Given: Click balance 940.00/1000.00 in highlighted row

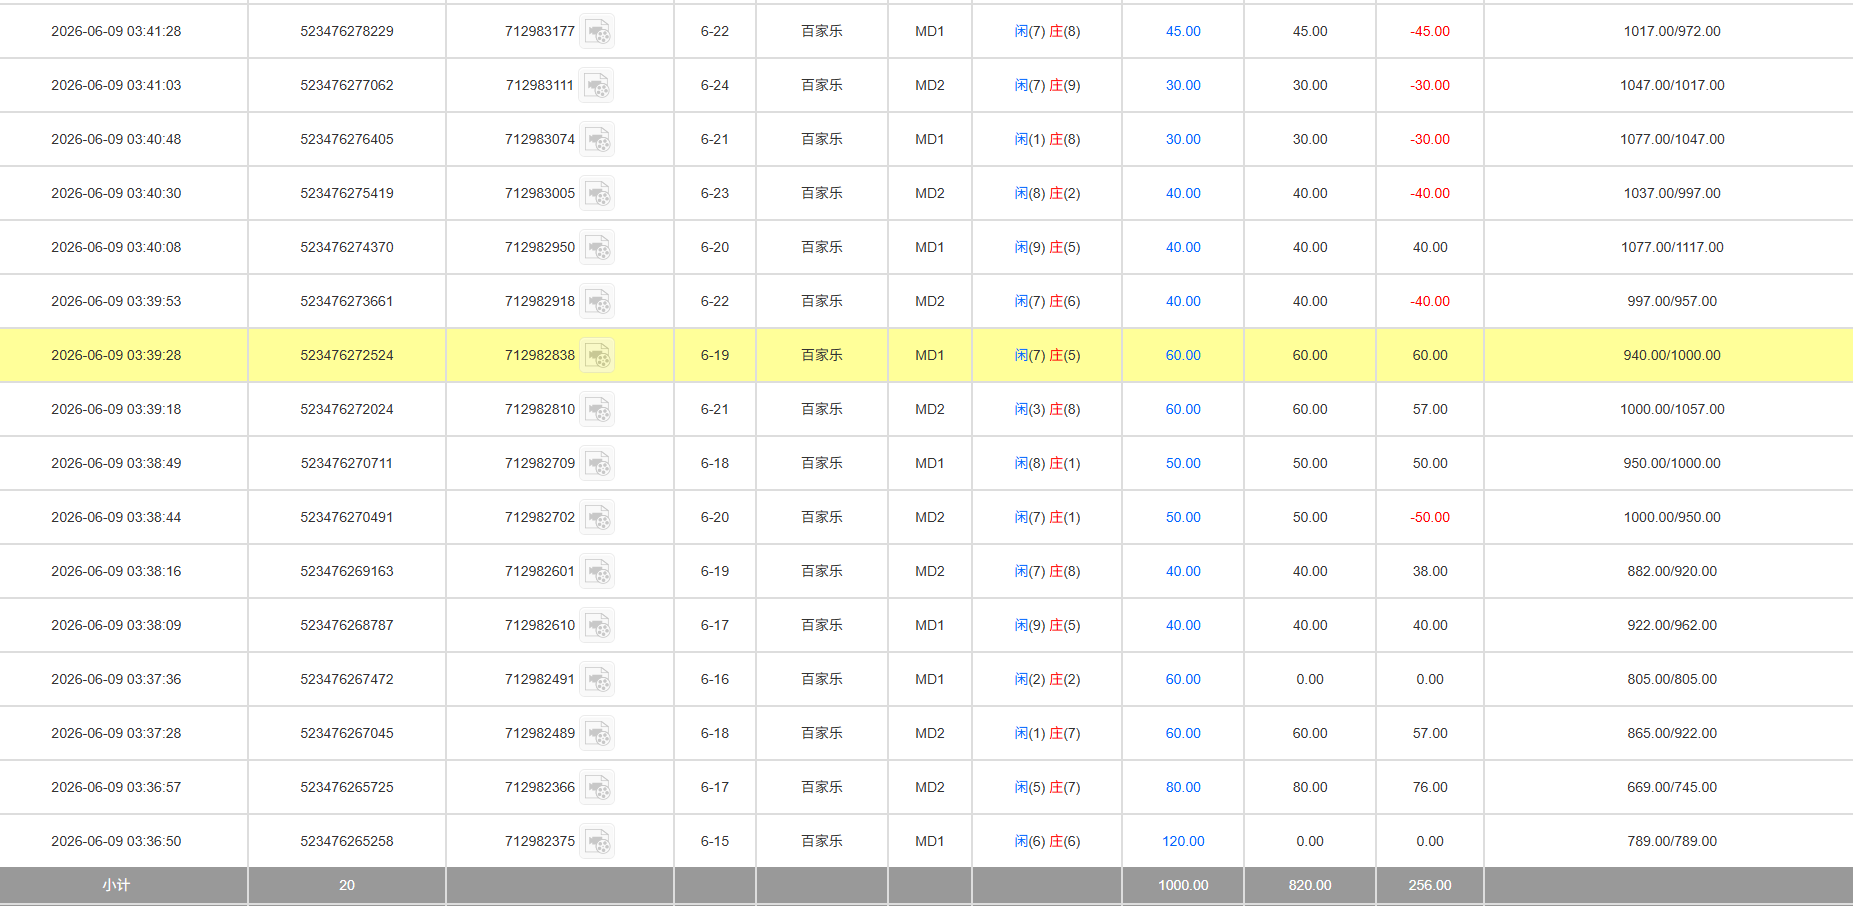Looking at the screenshot, I should pyautogui.click(x=1672, y=355).
